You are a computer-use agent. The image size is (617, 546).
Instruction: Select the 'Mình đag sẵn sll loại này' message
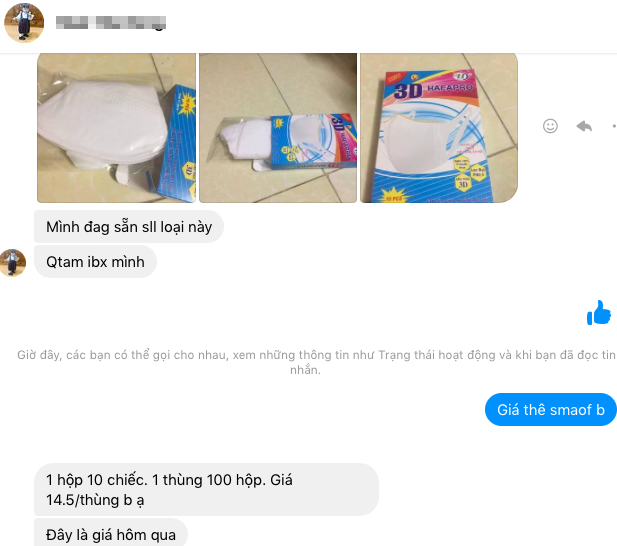coord(129,227)
